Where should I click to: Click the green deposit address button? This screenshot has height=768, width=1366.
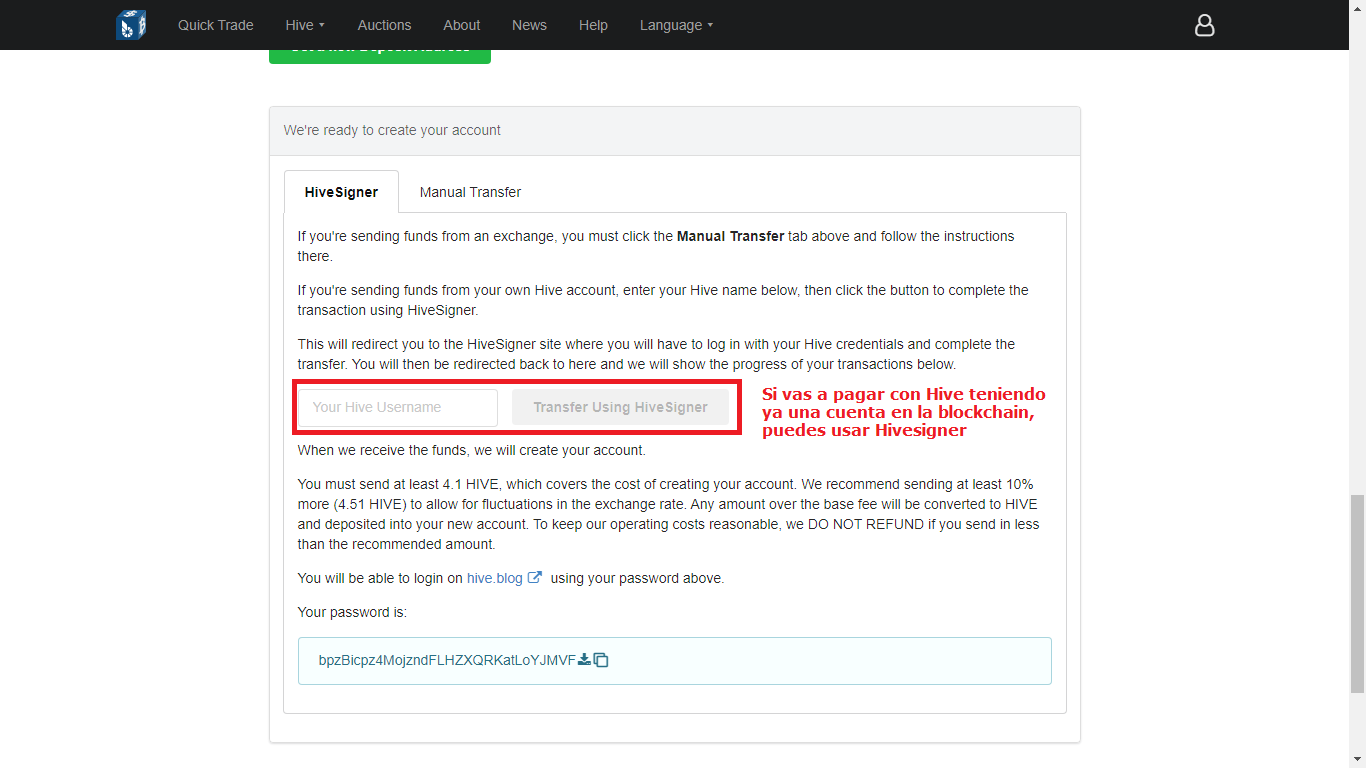tap(380, 56)
